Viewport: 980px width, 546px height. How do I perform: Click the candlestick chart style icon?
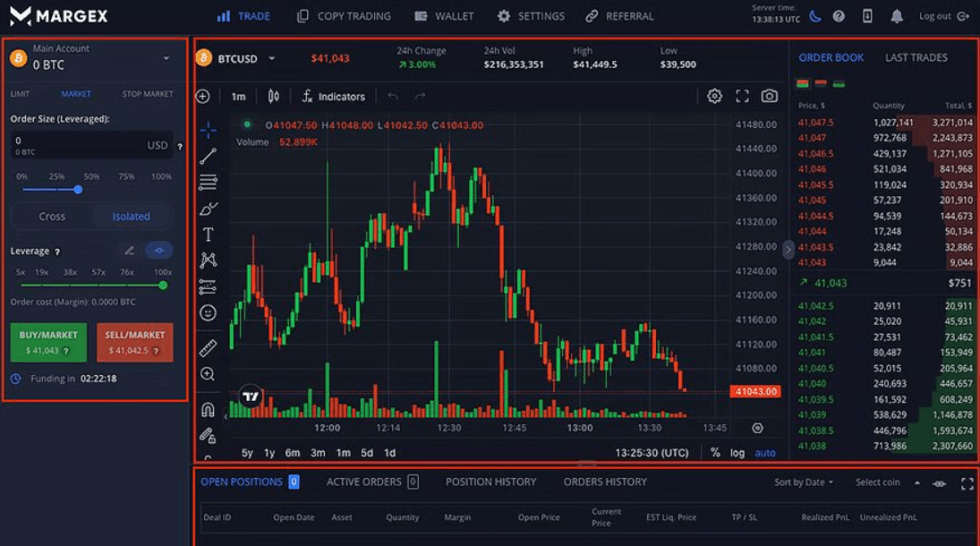point(273,96)
